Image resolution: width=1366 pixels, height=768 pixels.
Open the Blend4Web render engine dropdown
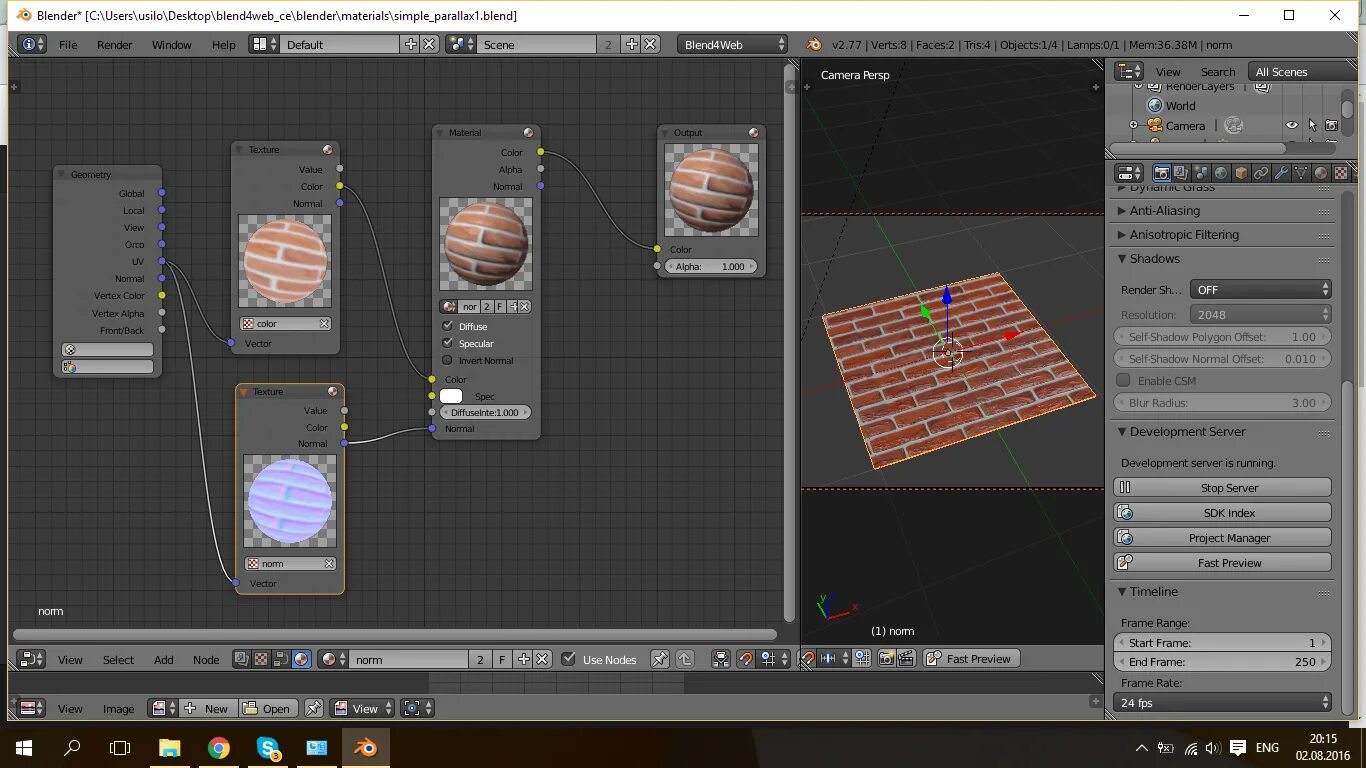point(733,44)
